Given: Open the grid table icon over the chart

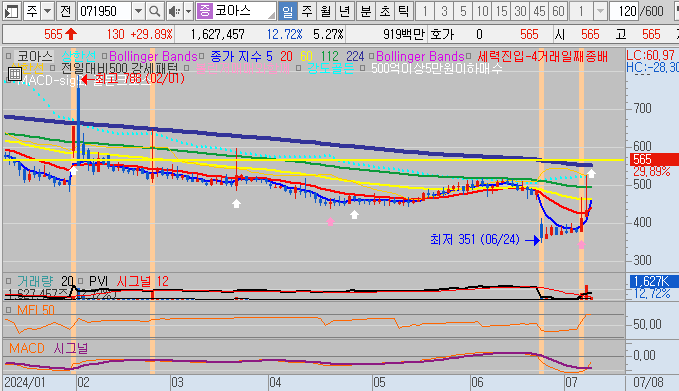Looking at the screenshot, I should pos(14,74).
